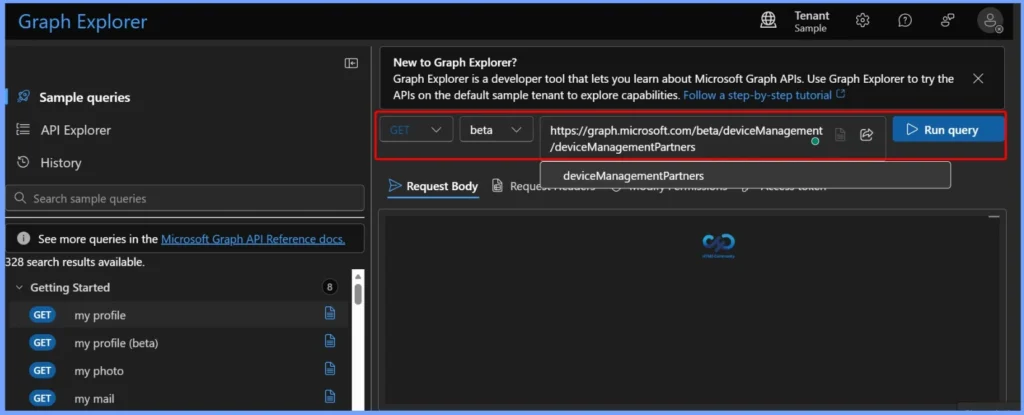Click the Graph Explorer title
Screen dimensions: 1024x415
[x=82, y=22]
